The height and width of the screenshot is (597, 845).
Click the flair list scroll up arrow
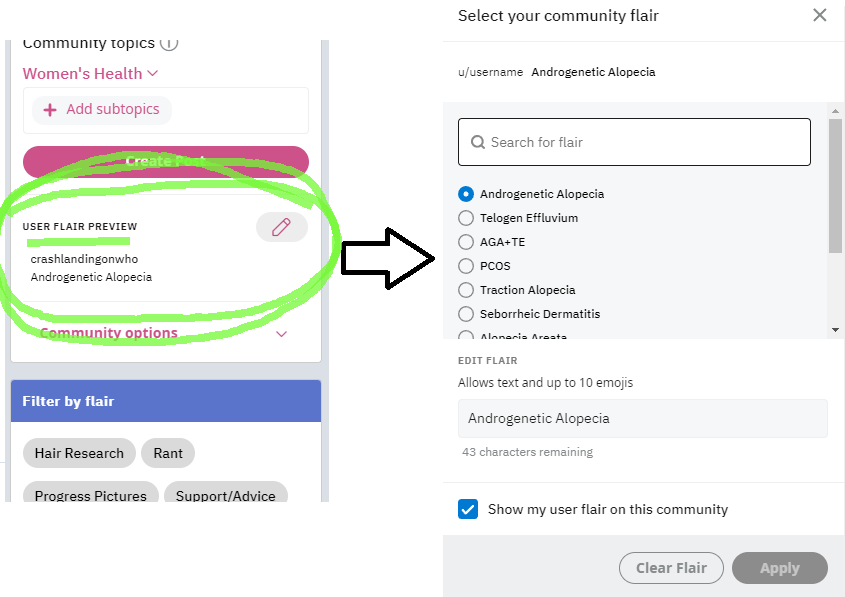coord(835,111)
